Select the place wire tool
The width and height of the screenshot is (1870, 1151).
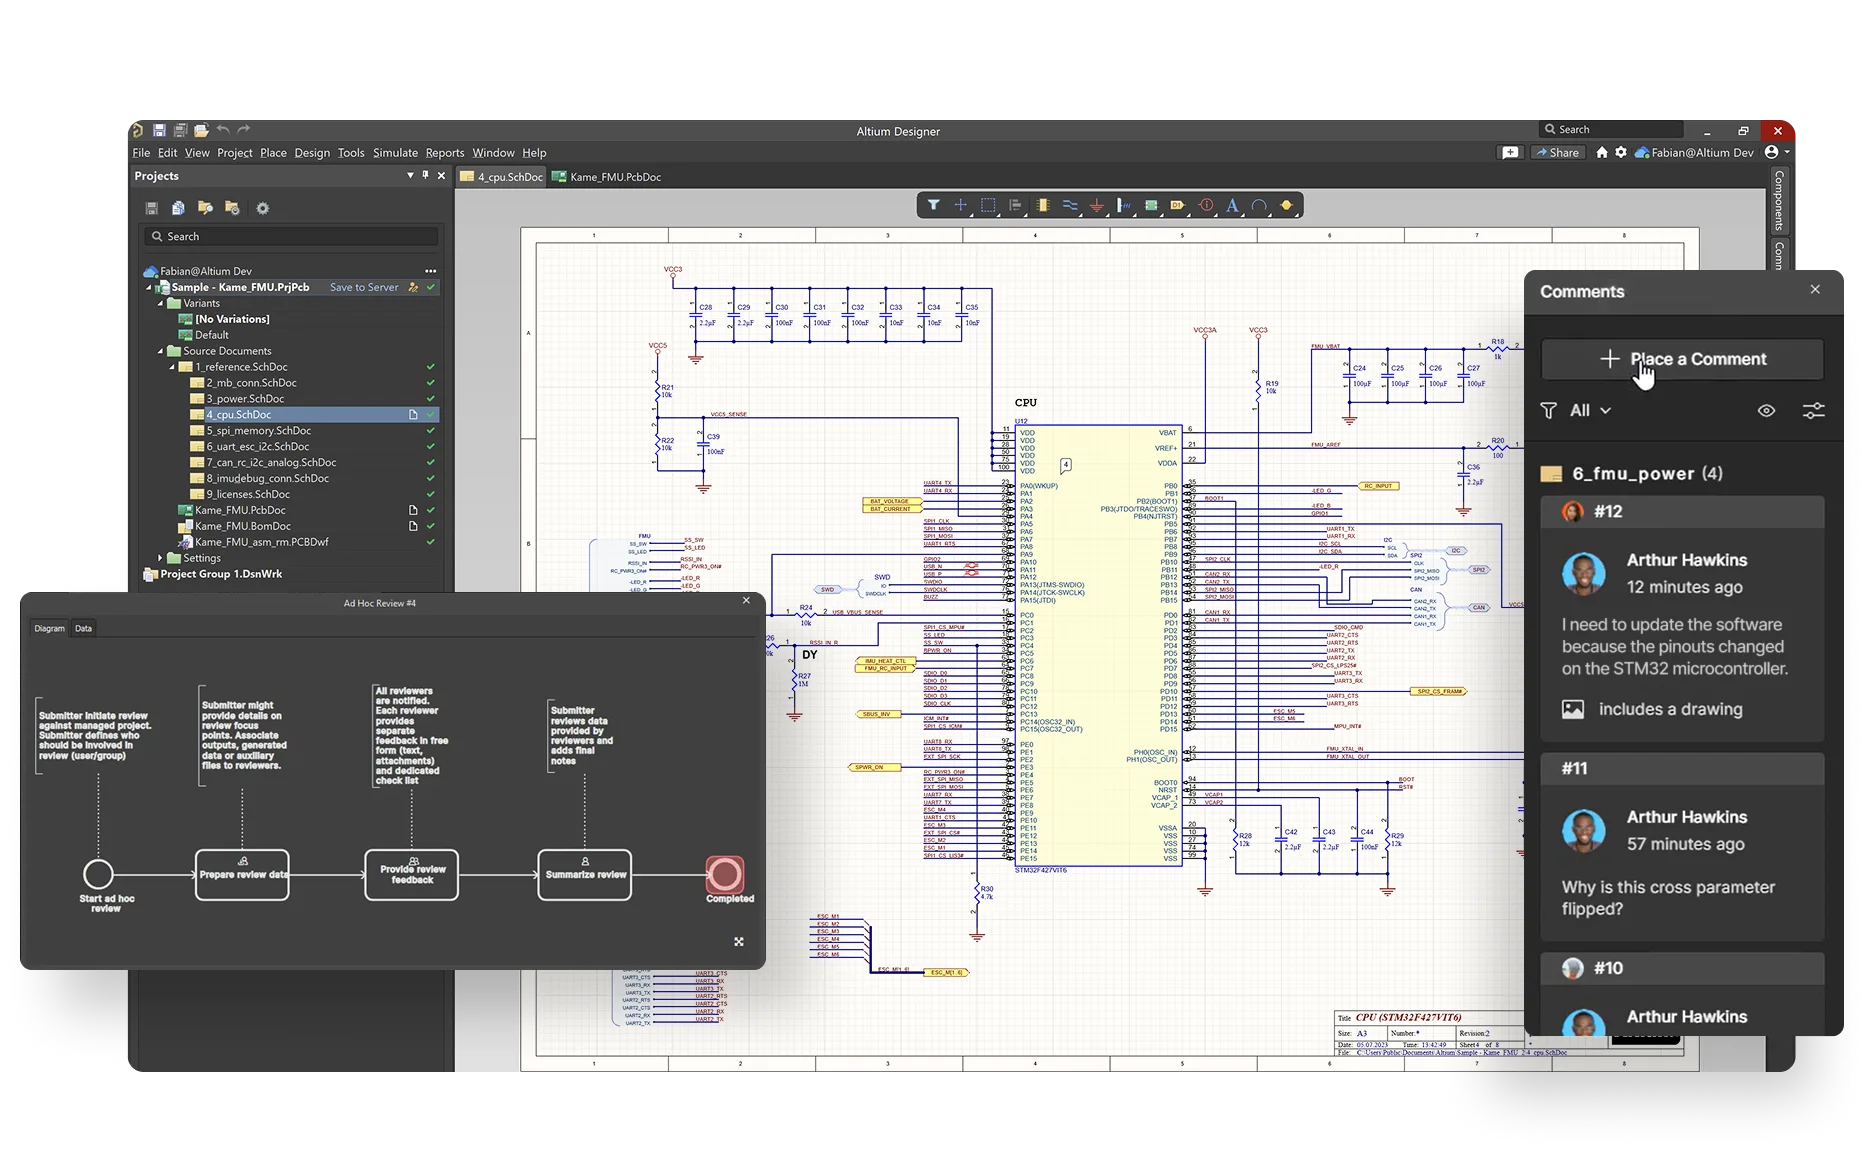1070,206
